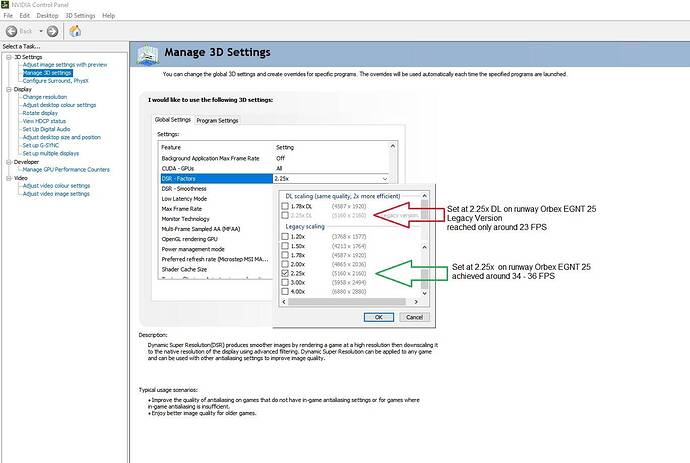The height and width of the screenshot is (463, 690).
Task: Click the Back arrow icon in toolbar
Action: pyautogui.click(x=12, y=31)
